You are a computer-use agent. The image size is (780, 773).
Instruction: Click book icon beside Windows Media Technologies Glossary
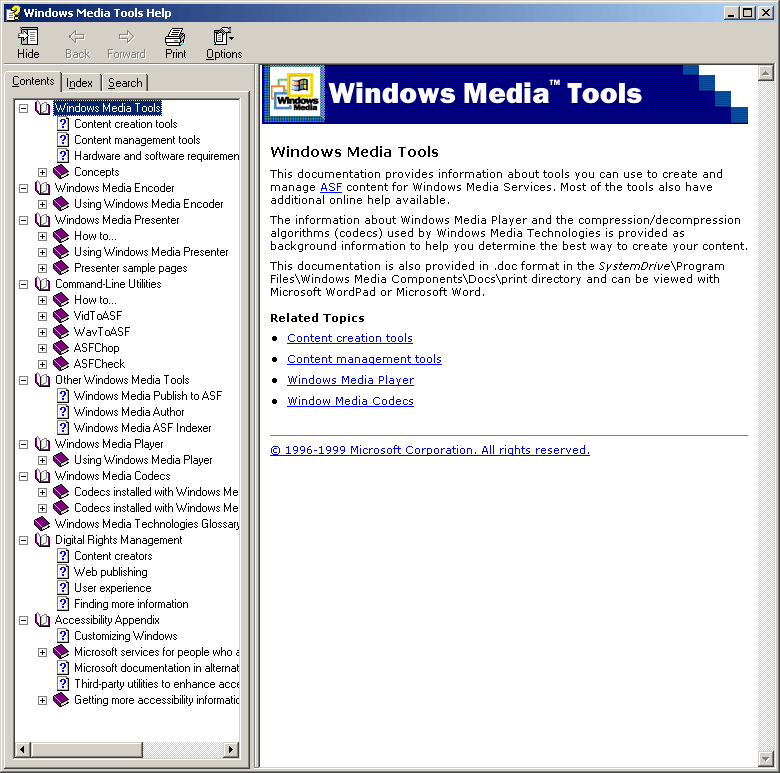click(42, 524)
